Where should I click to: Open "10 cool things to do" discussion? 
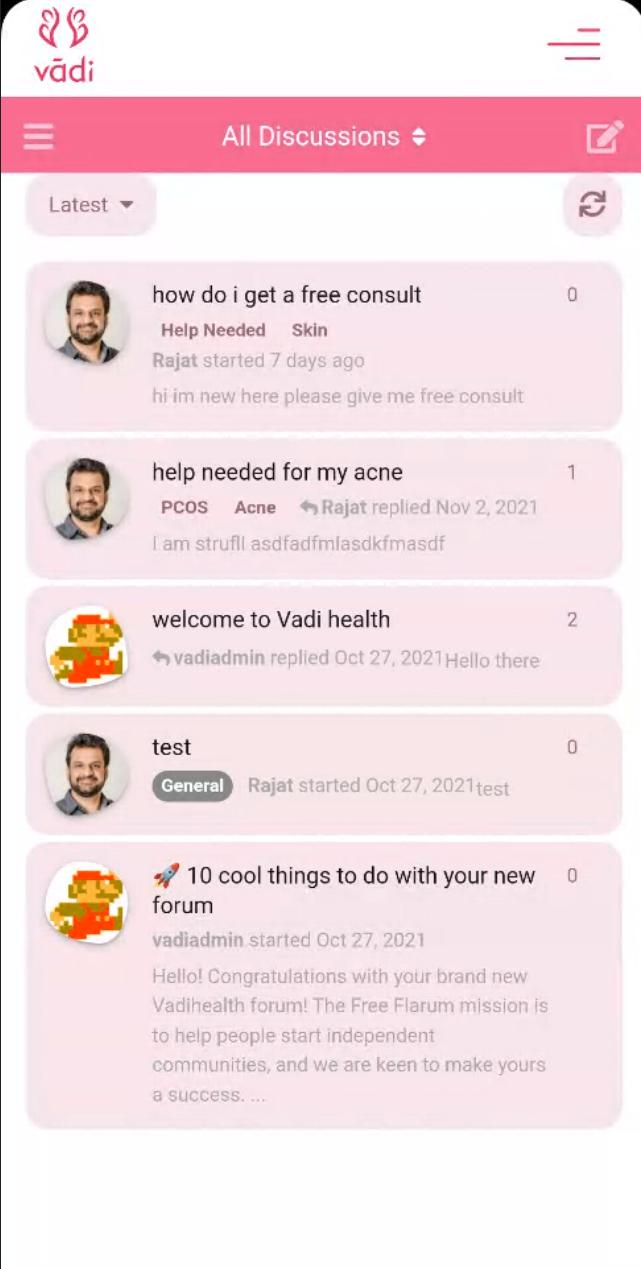point(343,890)
